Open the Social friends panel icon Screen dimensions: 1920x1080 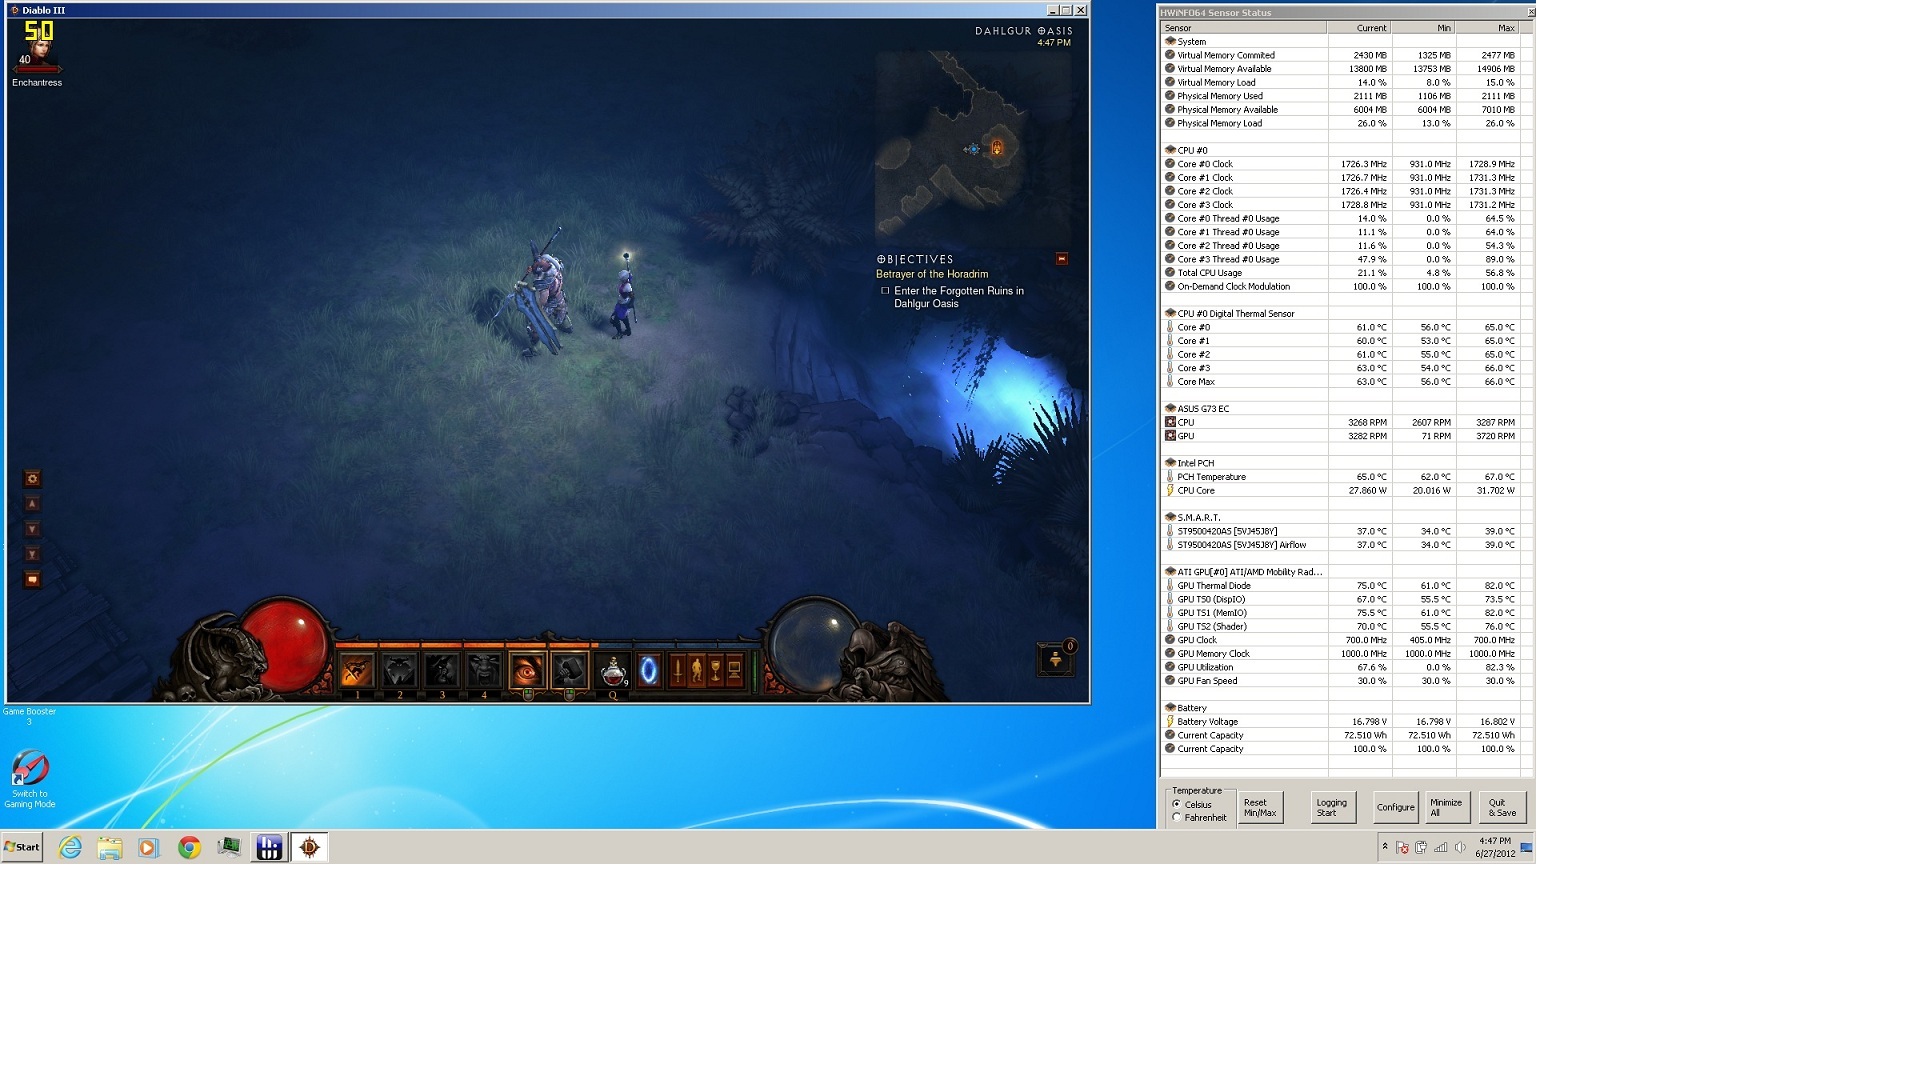click(1055, 660)
